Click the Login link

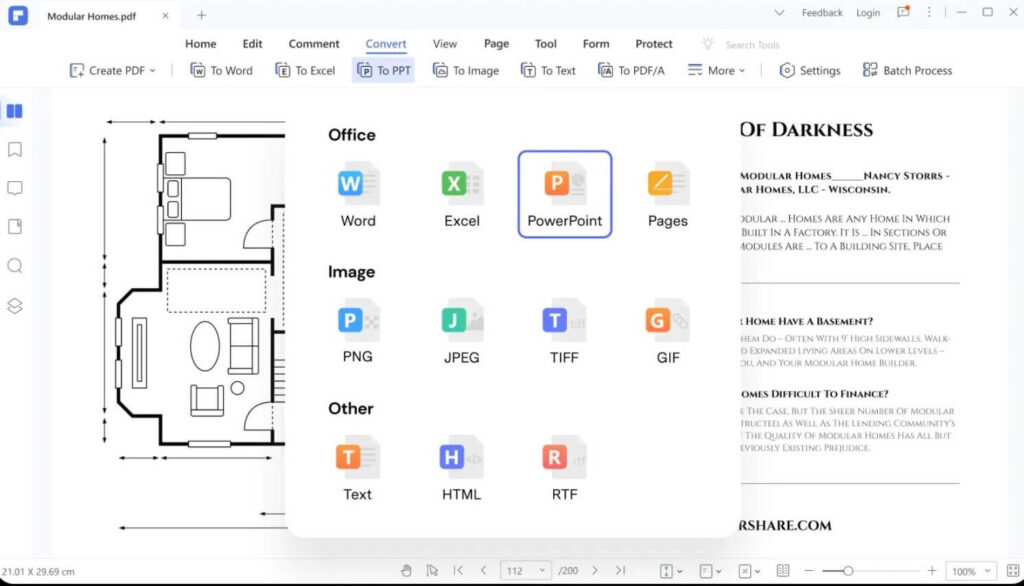coord(868,12)
